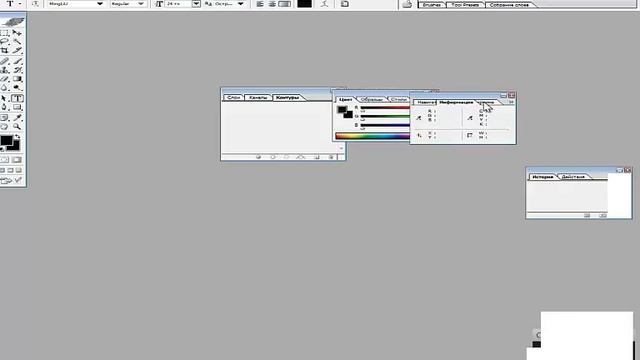Image resolution: width=640 pixels, height=360 pixels.
Task: Open the font family dropdown
Action: pyautogui.click(x=100, y=4)
